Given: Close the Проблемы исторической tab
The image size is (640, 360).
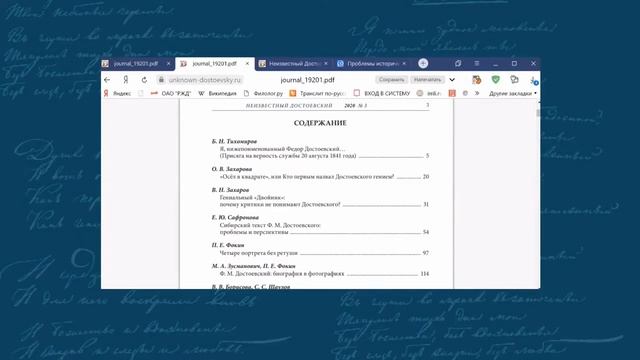Looking at the screenshot, I should pos(404,64).
